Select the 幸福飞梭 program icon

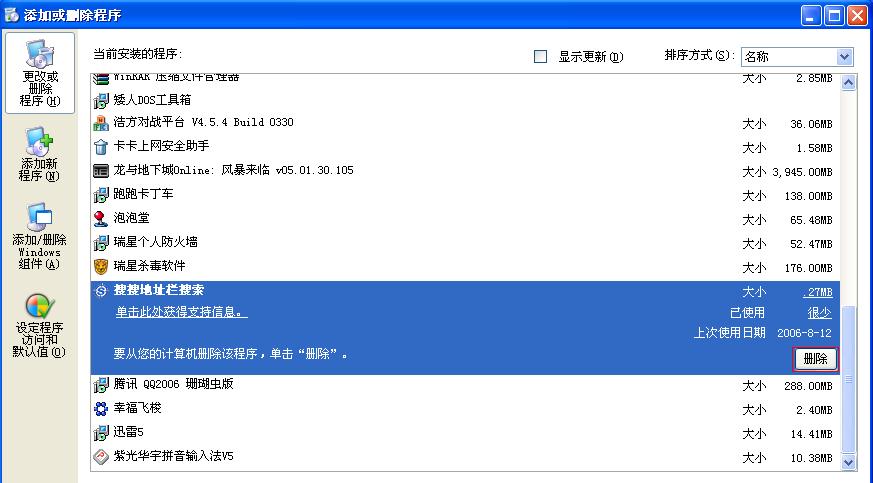coord(101,409)
